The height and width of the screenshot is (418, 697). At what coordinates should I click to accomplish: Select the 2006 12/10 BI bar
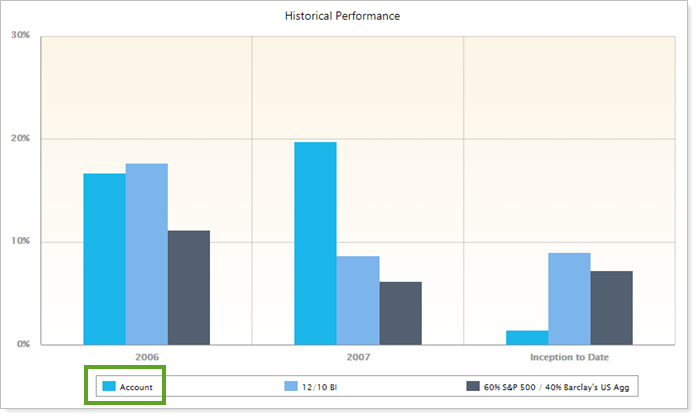tap(146, 254)
